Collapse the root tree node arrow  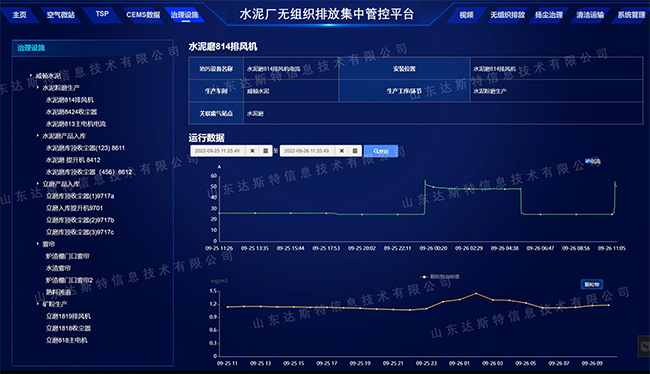[31, 75]
